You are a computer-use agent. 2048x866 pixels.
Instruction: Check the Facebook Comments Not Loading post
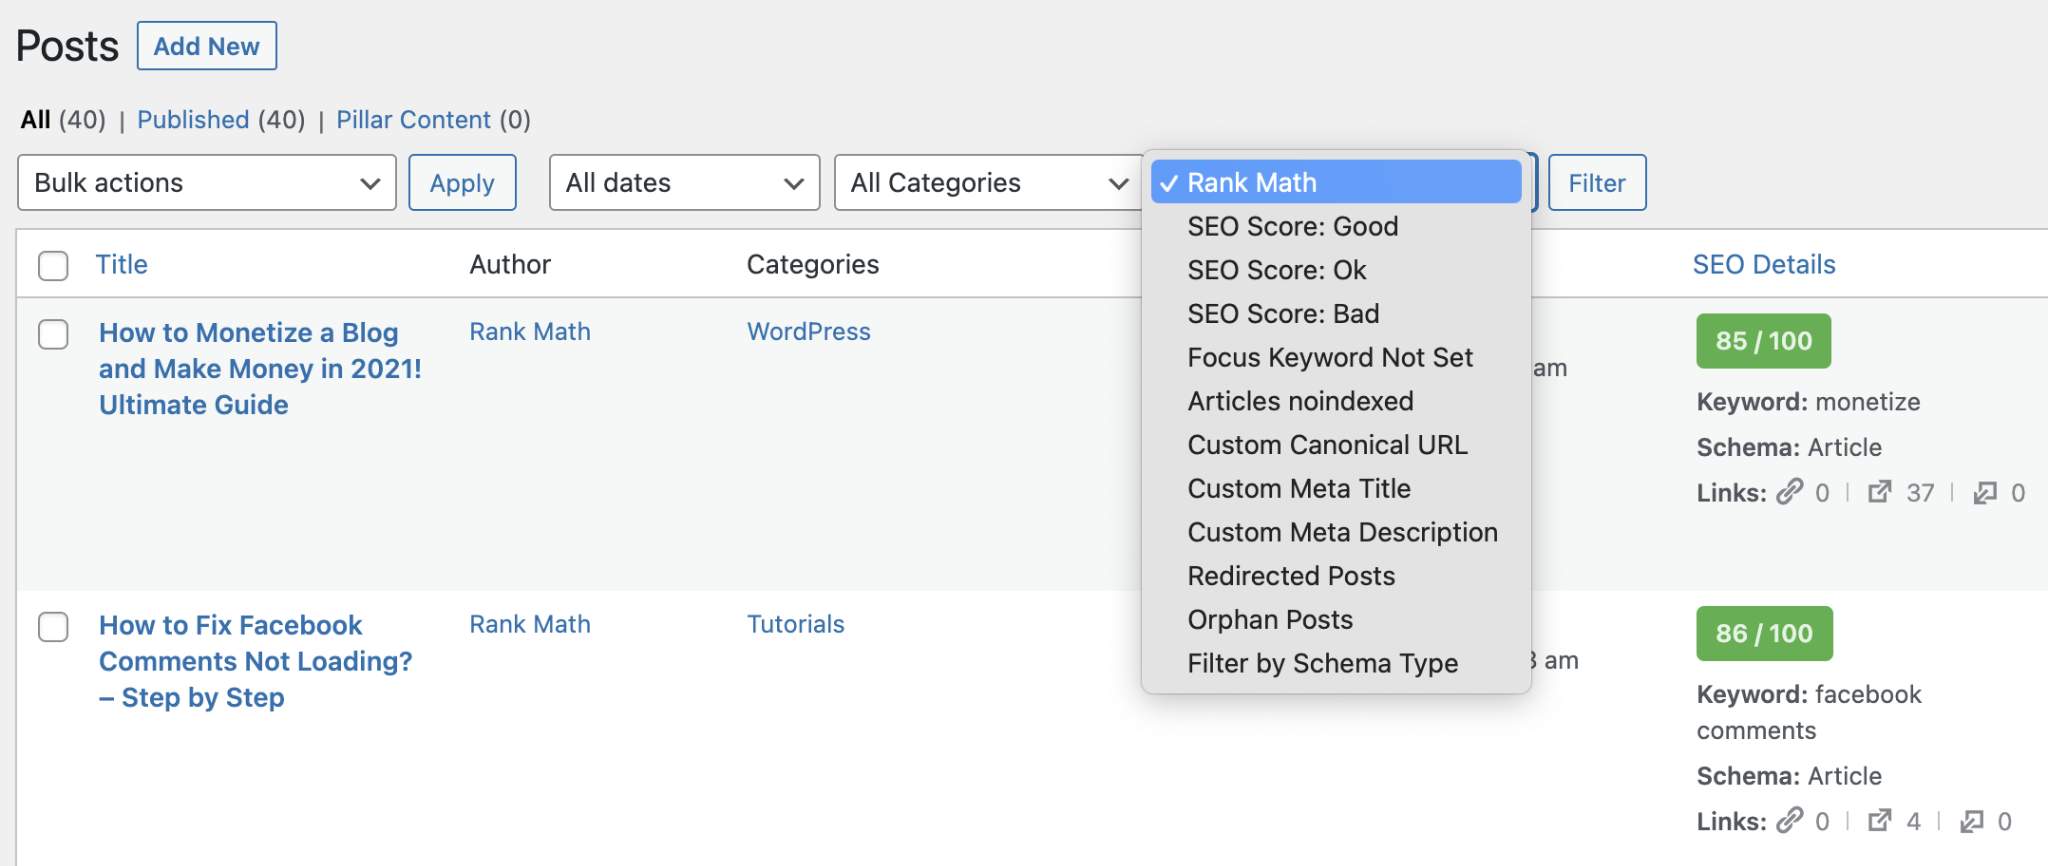click(53, 627)
